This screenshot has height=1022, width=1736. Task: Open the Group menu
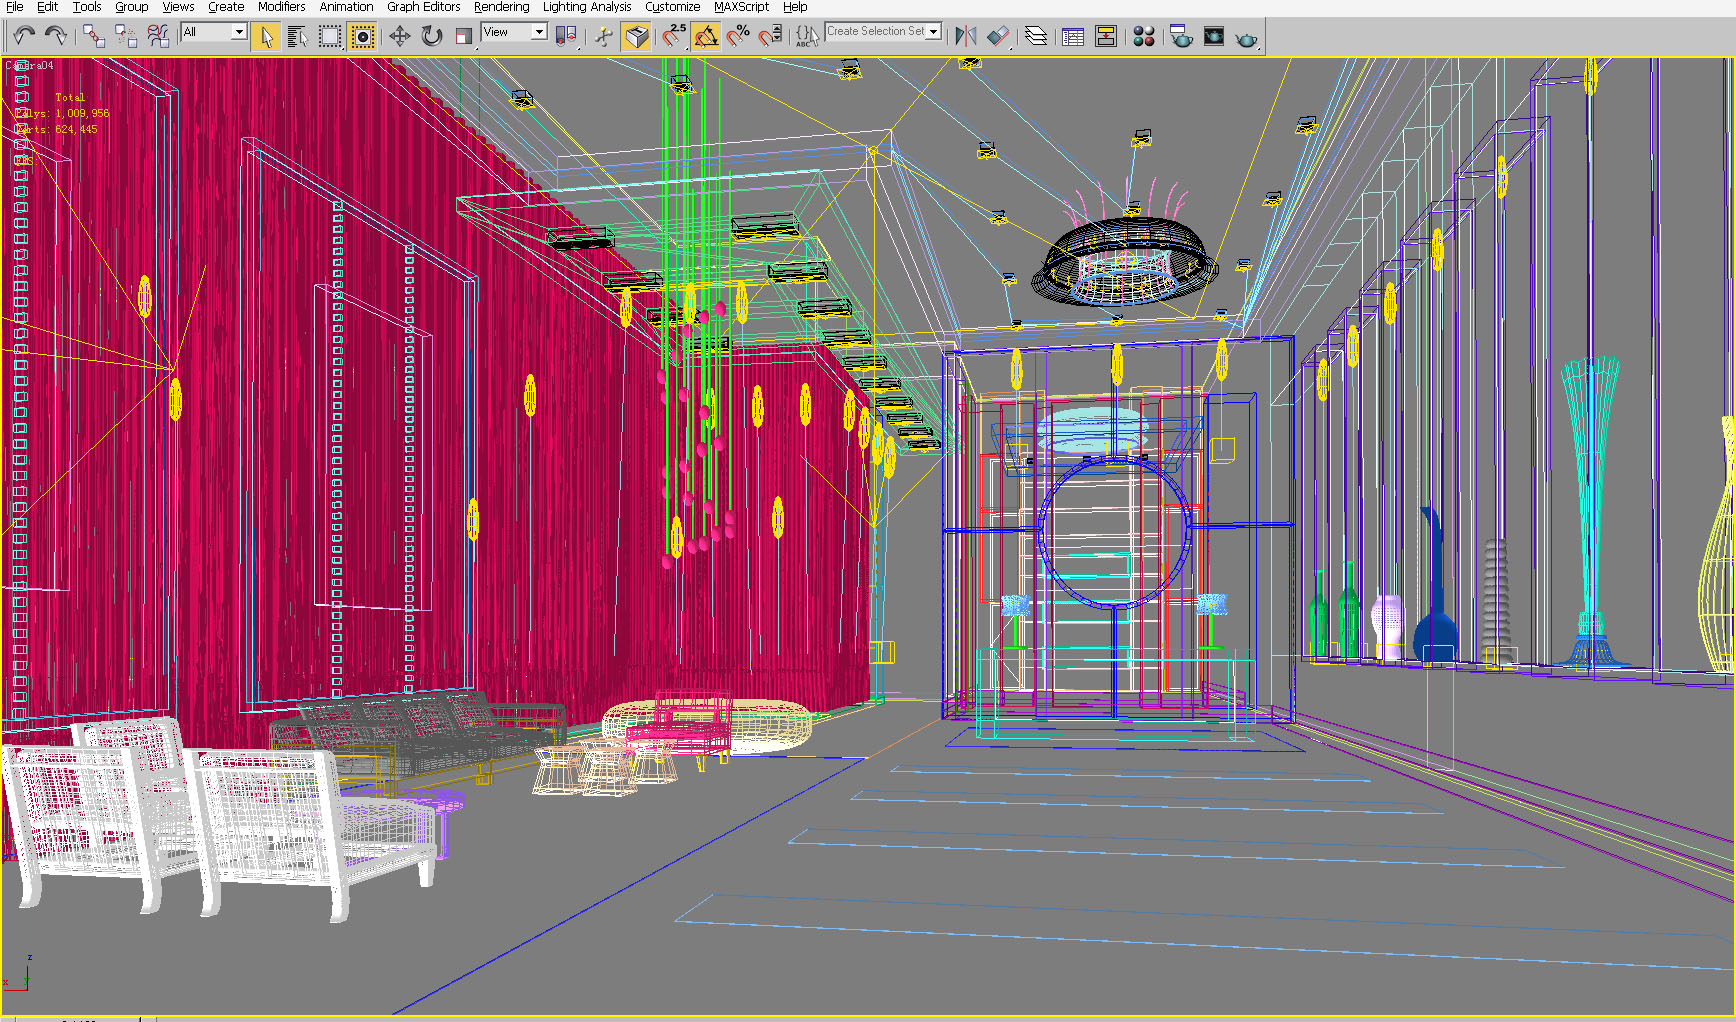(131, 7)
